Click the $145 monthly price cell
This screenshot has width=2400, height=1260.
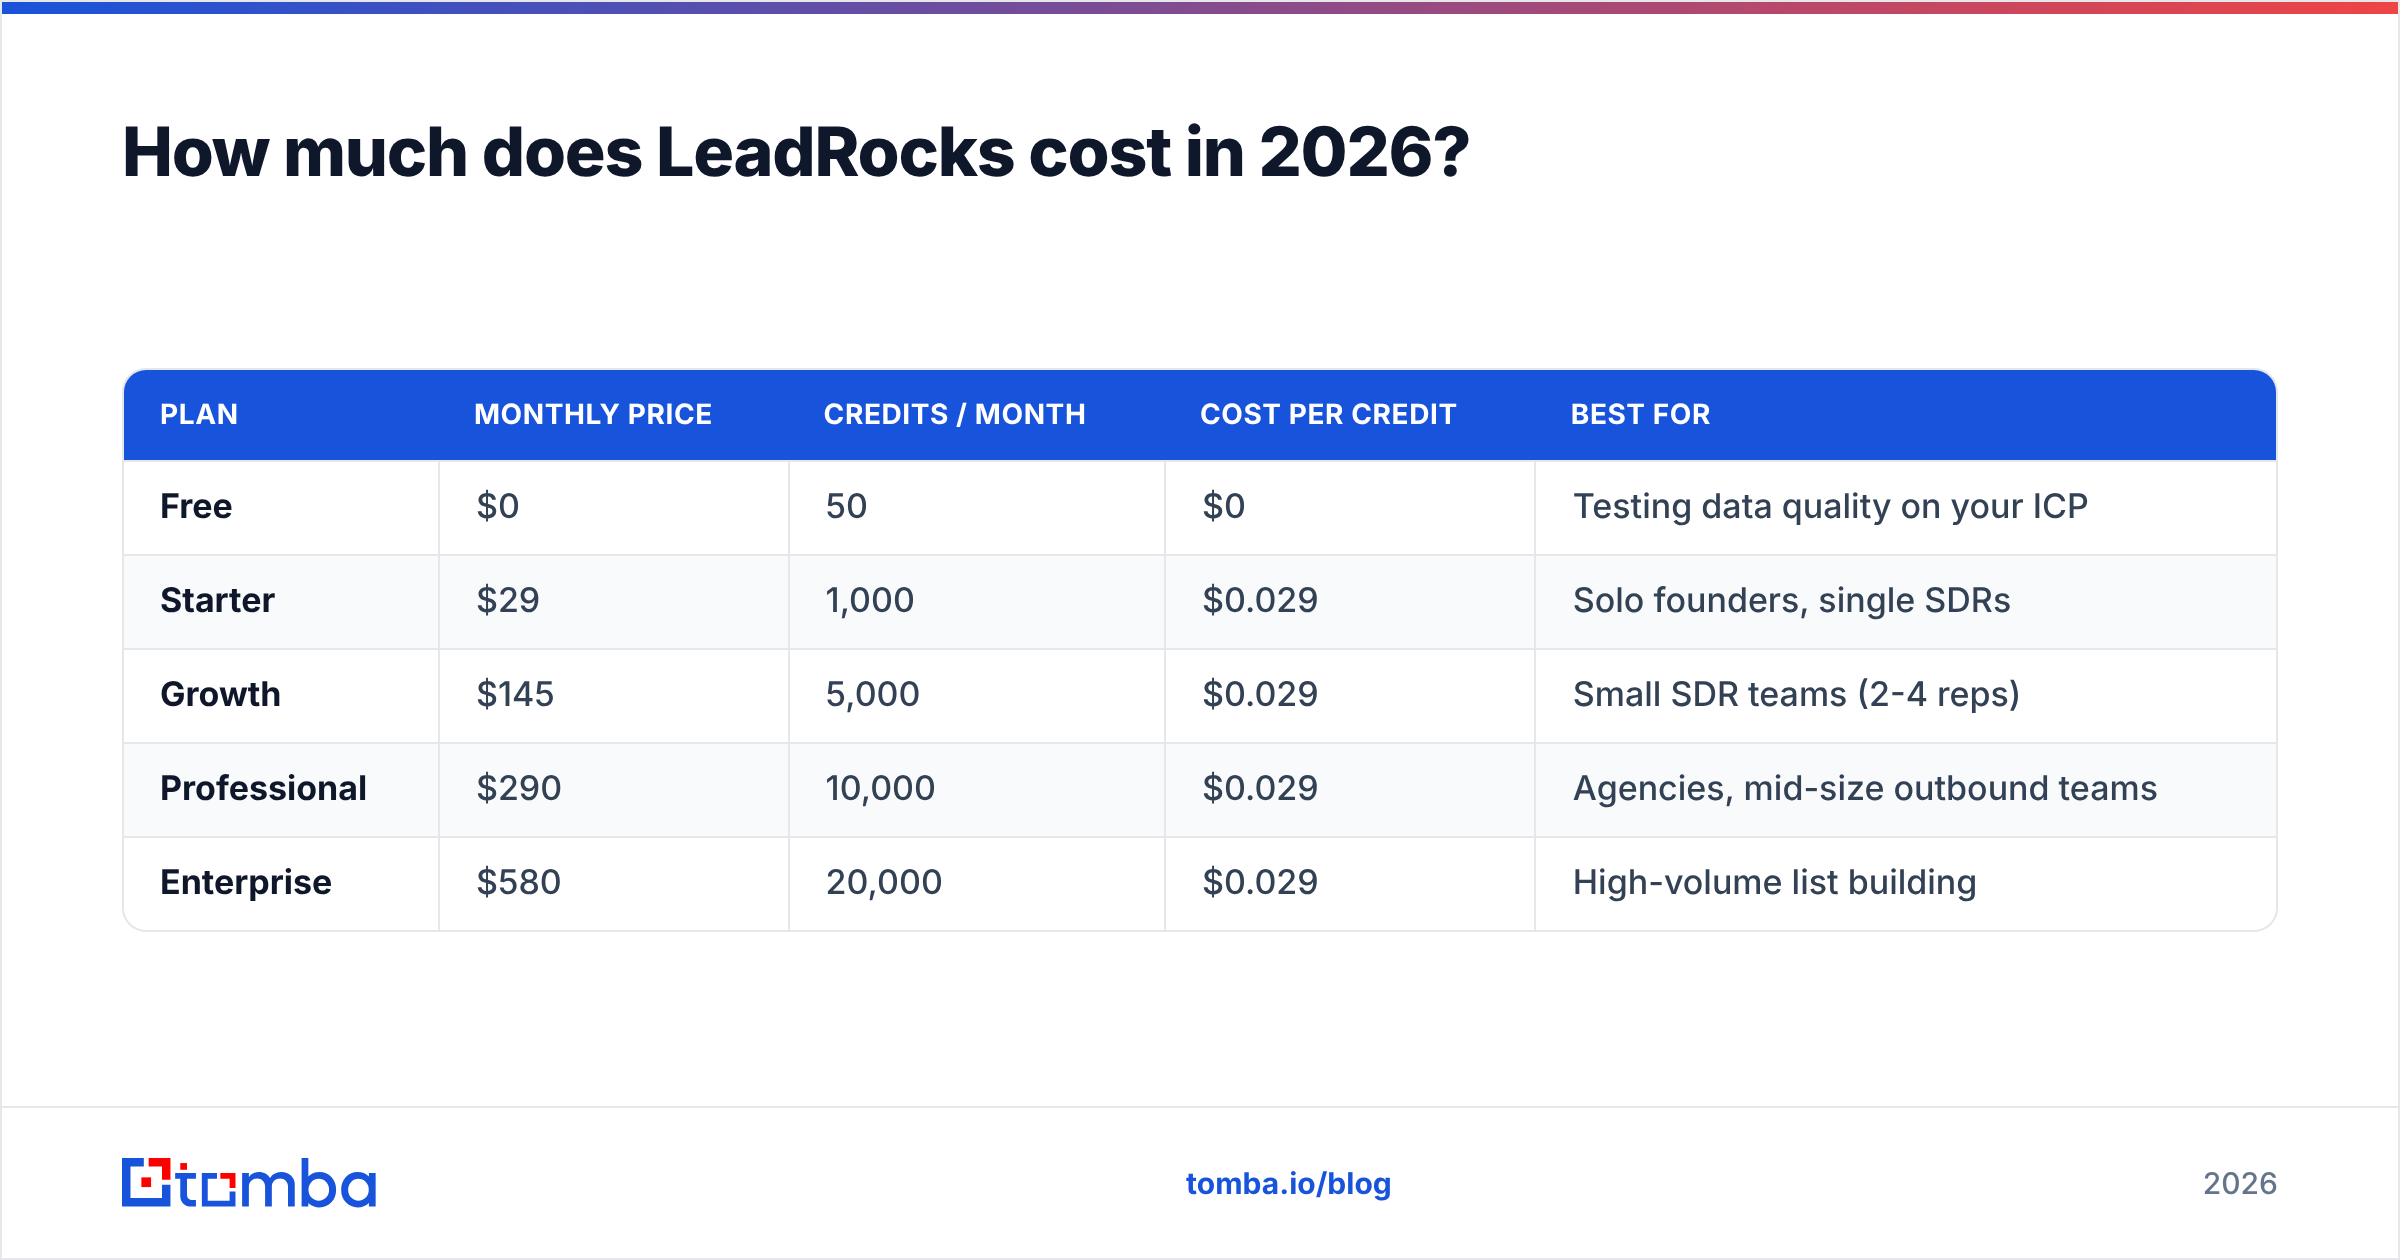point(614,695)
